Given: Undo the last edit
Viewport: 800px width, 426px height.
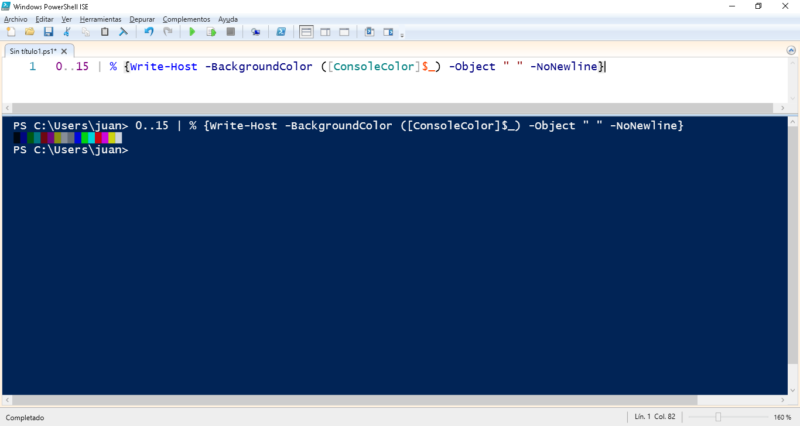Looking at the screenshot, I should coord(148,32).
